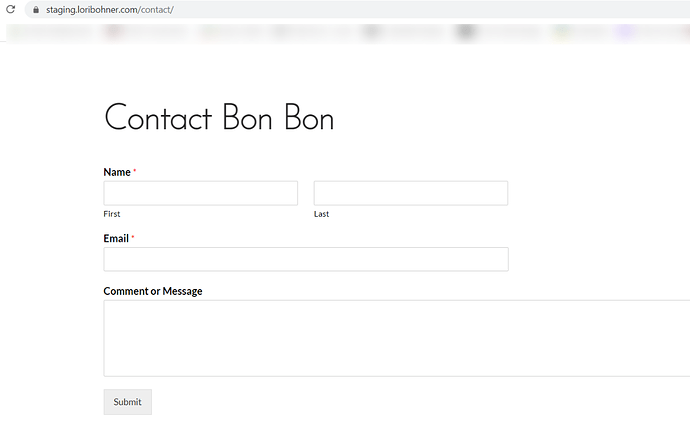Click the 'Contact Bon Bon' page heading
The height and width of the screenshot is (446, 690).
pyautogui.click(x=218, y=118)
